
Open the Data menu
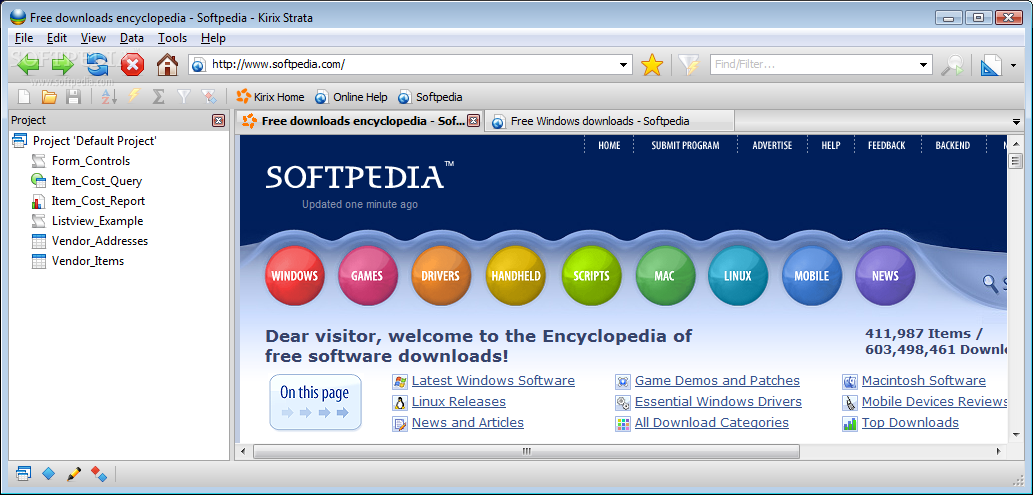132,38
